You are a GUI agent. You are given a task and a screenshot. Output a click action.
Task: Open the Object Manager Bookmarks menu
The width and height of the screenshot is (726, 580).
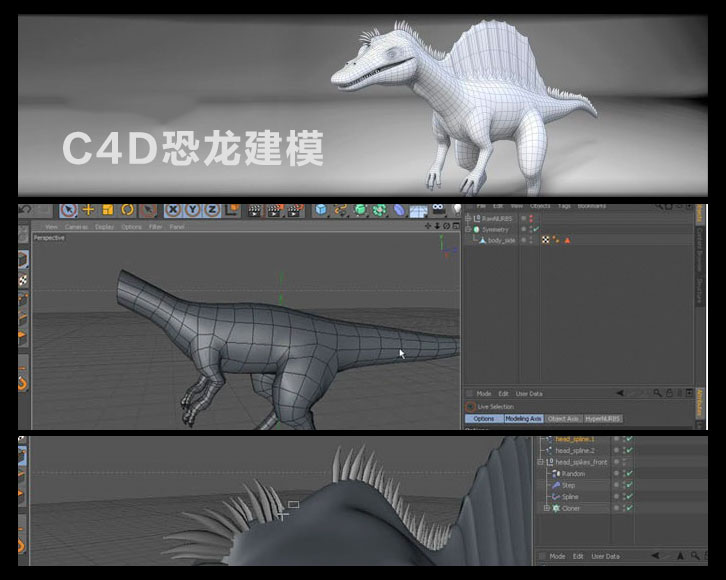[592, 206]
